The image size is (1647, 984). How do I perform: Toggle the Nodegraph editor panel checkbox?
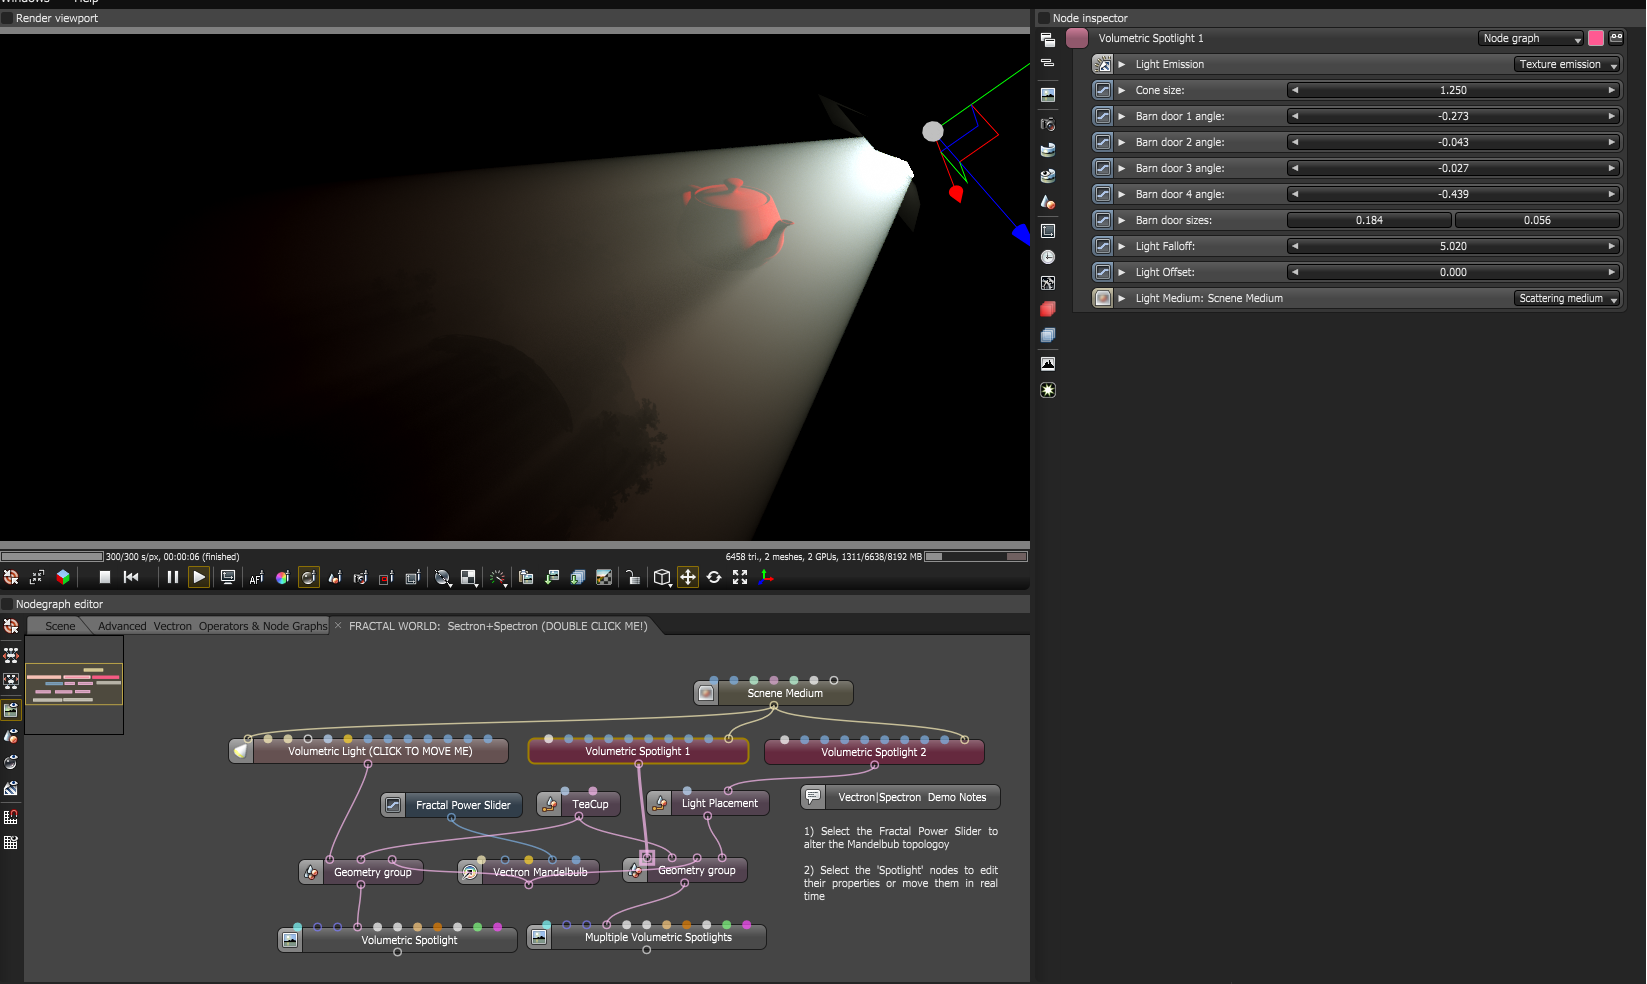[x=7, y=604]
